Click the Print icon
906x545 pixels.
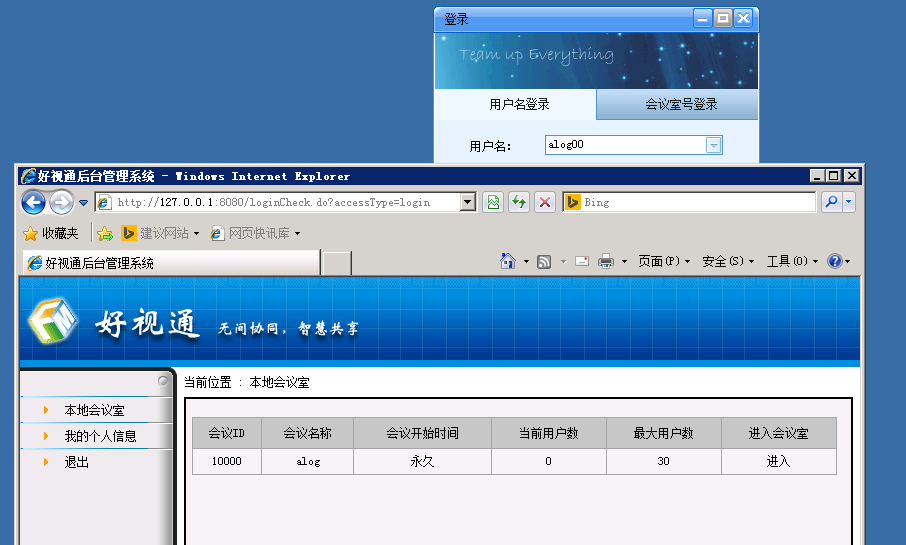606,261
